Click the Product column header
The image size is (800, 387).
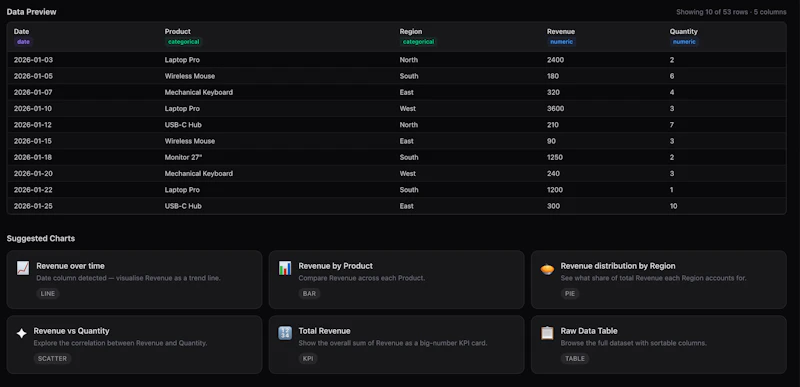178,32
